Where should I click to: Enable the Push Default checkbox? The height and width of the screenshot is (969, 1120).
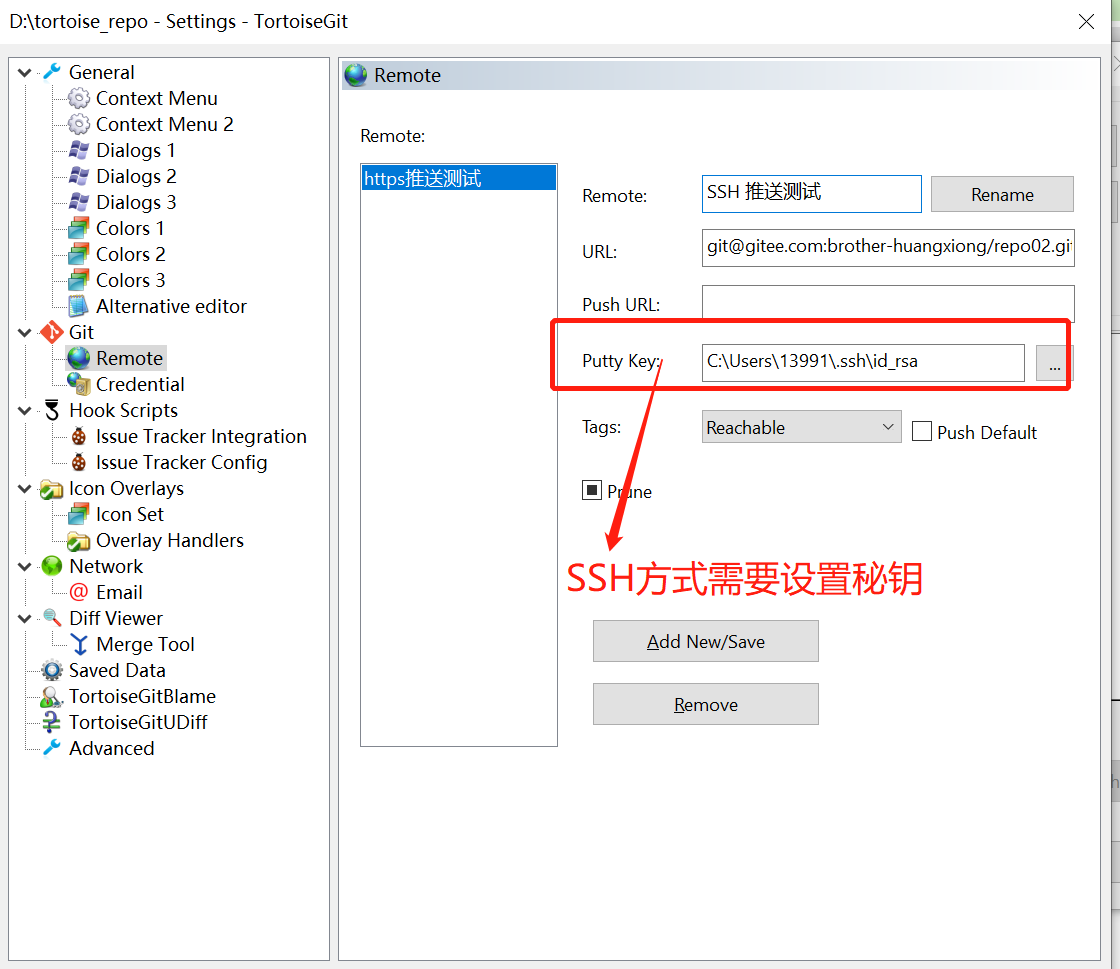tap(921, 431)
